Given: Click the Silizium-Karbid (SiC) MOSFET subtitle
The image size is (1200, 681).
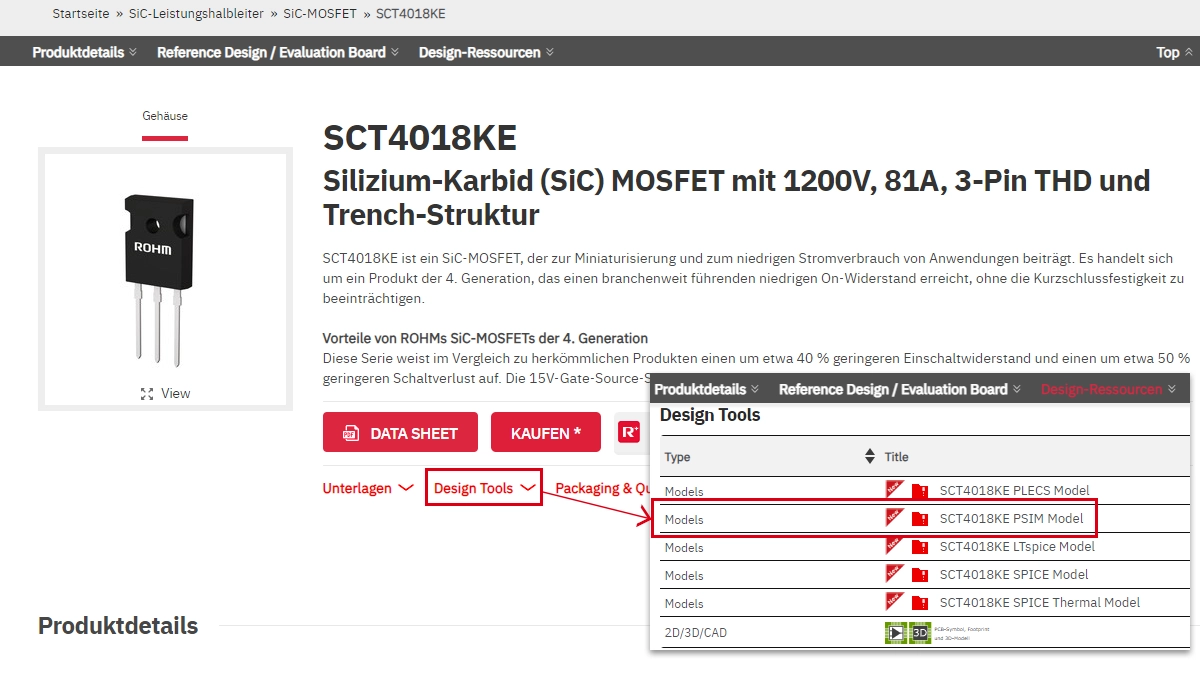Looking at the screenshot, I should coord(737,198).
